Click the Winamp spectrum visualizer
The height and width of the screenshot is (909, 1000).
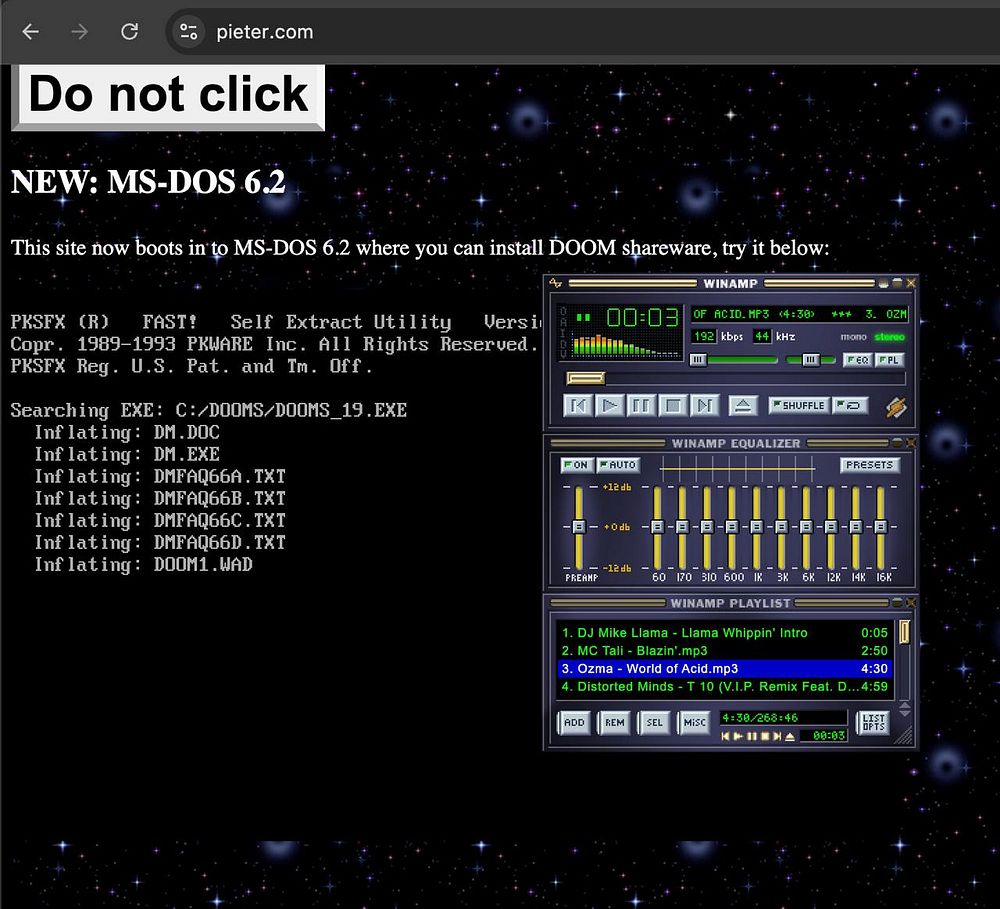(x=626, y=345)
